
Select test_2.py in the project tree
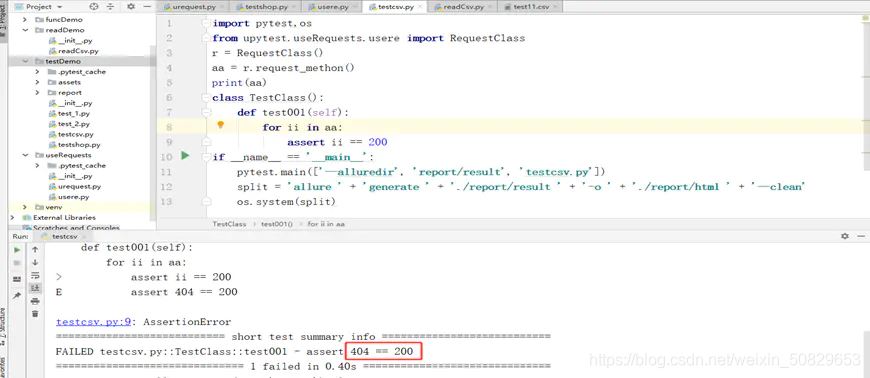click(x=74, y=124)
